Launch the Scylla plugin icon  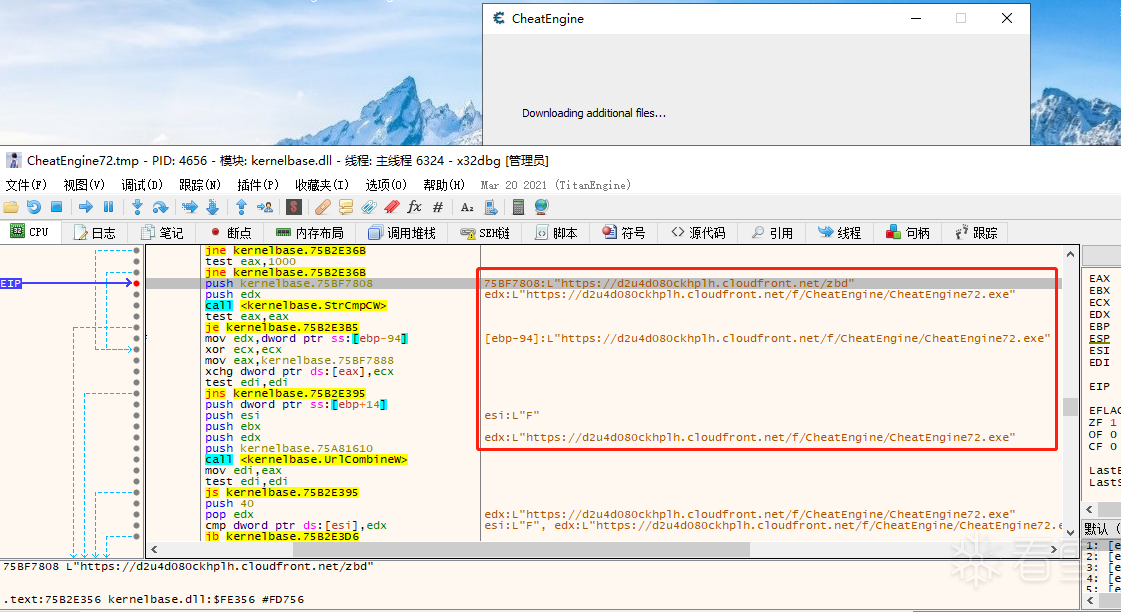tap(293, 207)
